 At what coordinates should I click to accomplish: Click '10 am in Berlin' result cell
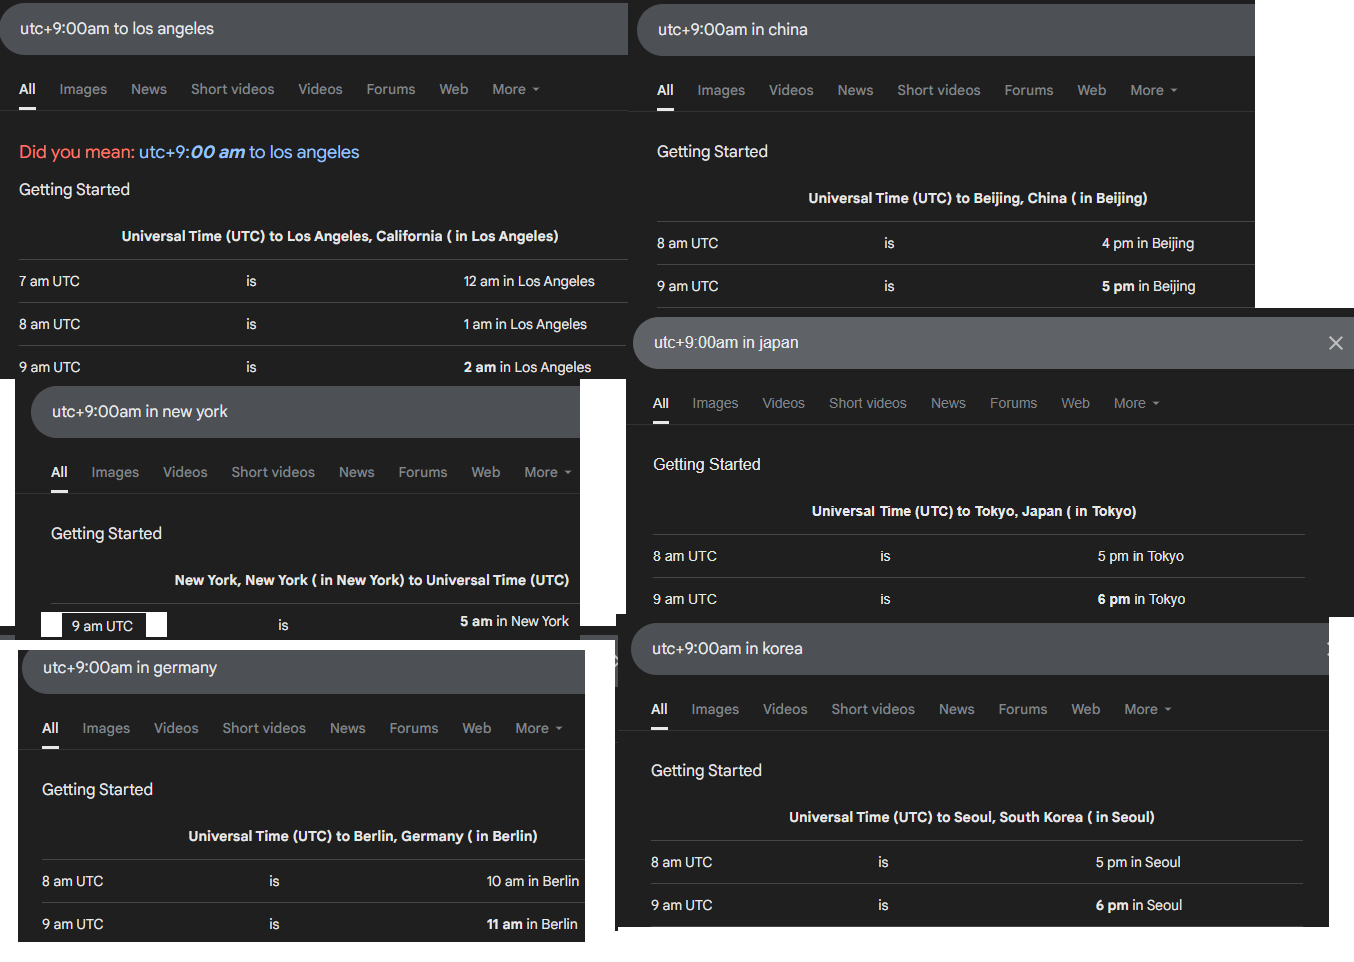pos(533,881)
